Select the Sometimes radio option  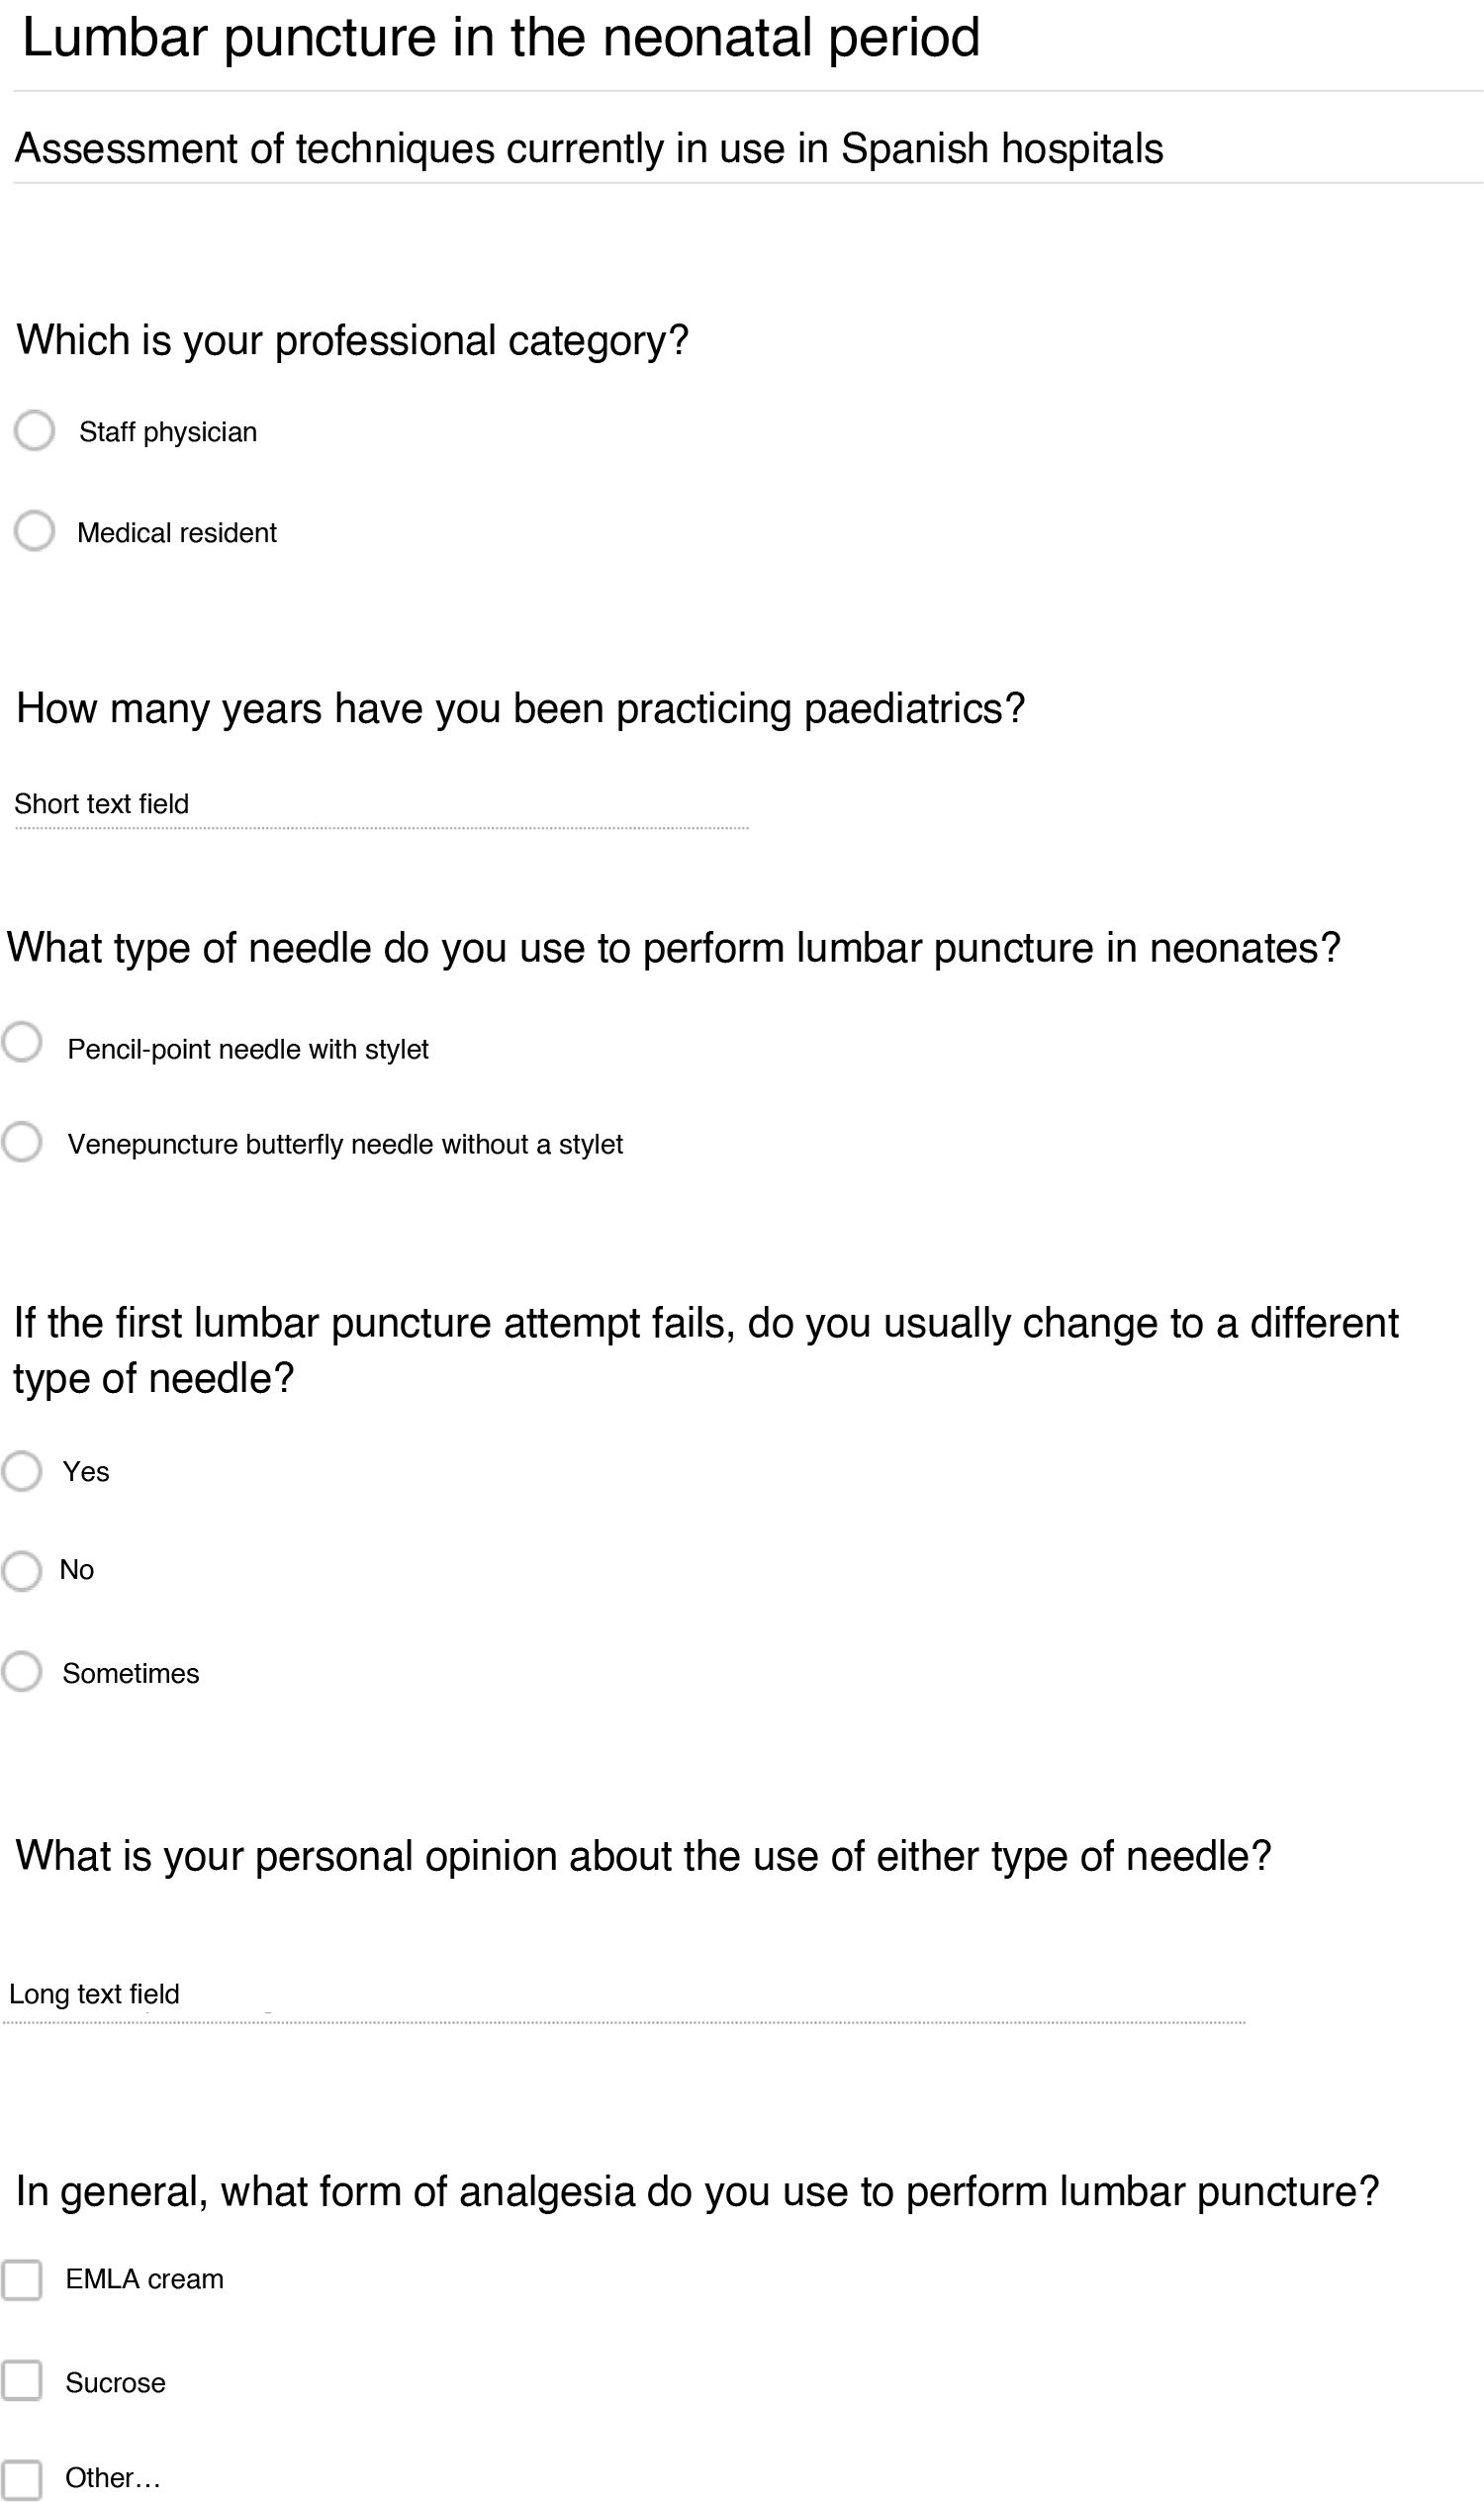pyautogui.click(x=22, y=1672)
